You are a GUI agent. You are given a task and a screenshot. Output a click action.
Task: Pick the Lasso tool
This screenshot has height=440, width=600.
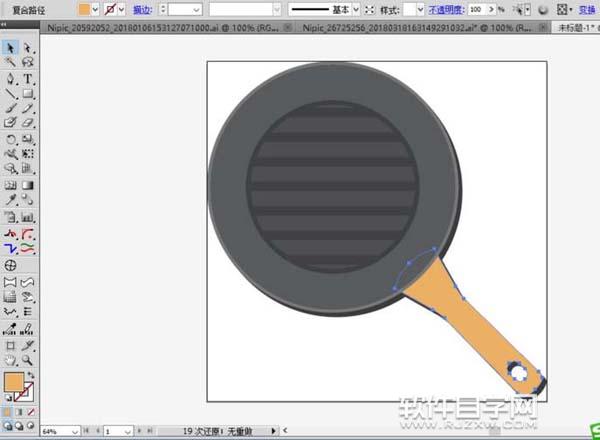click(28, 62)
